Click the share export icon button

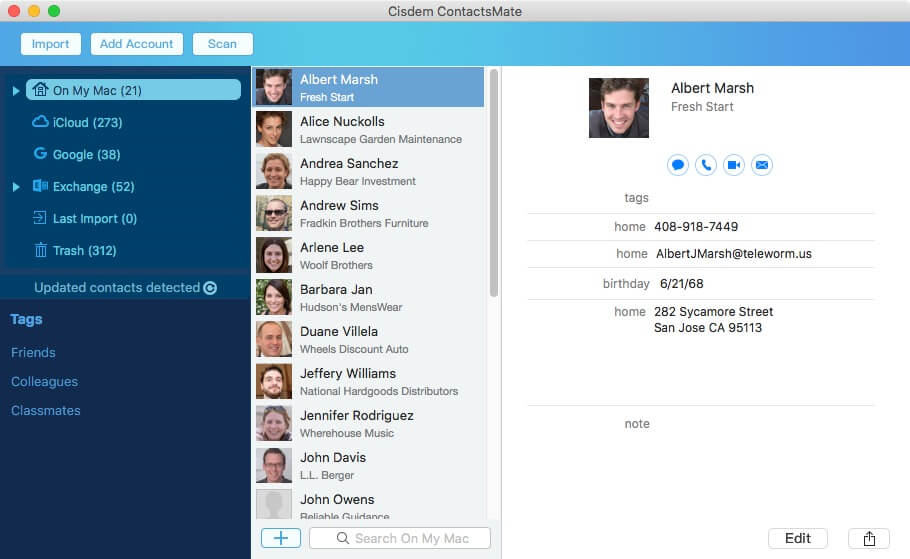point(869,538)
